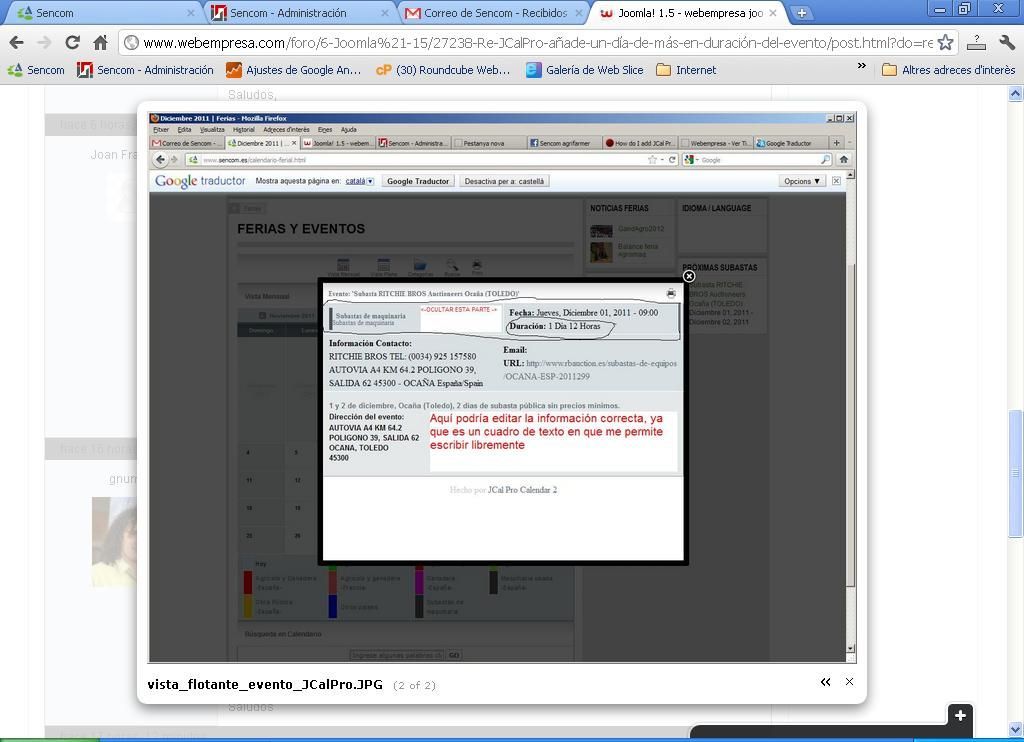Viewport: 1024px width, 742px height.
Task: Click the JCal Pro Calendar 2 link
Action: [522, 490]
